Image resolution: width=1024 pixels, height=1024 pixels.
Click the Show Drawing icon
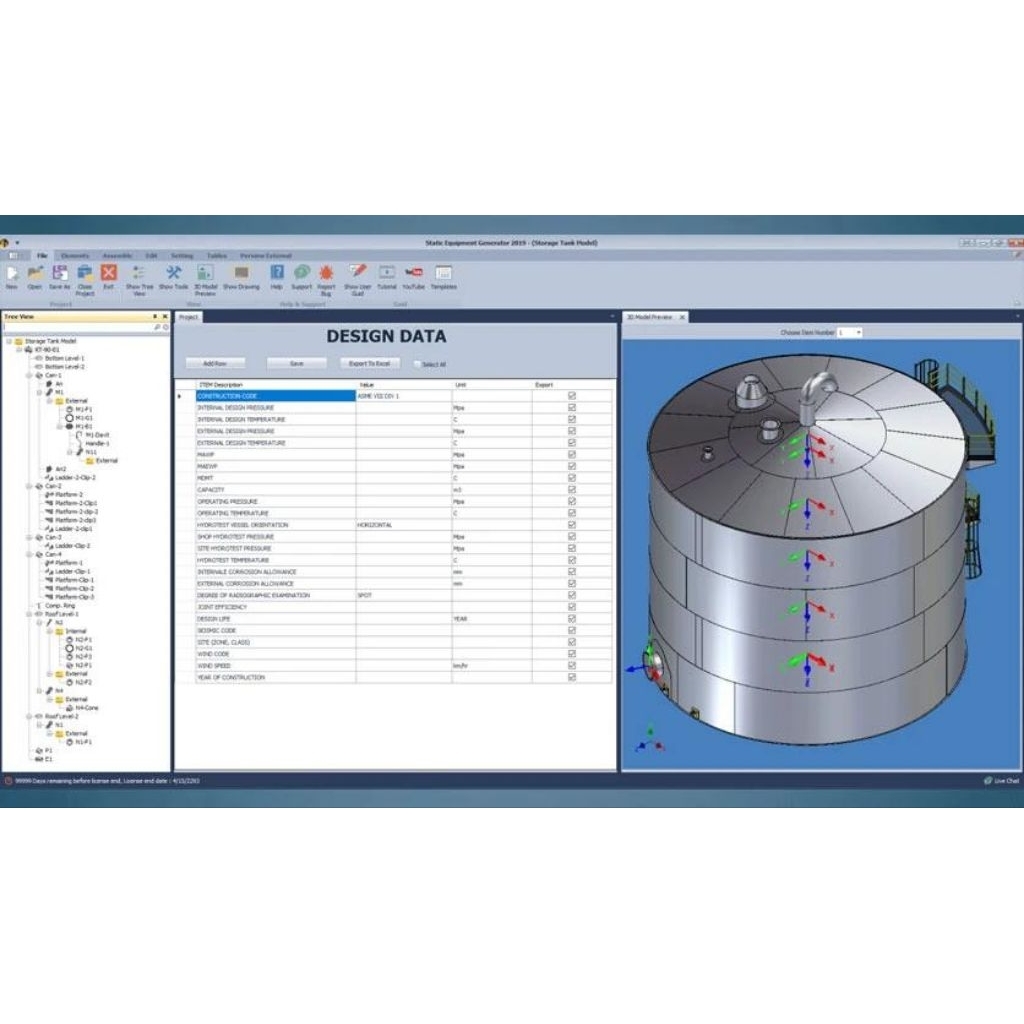[x=243, y=272]
